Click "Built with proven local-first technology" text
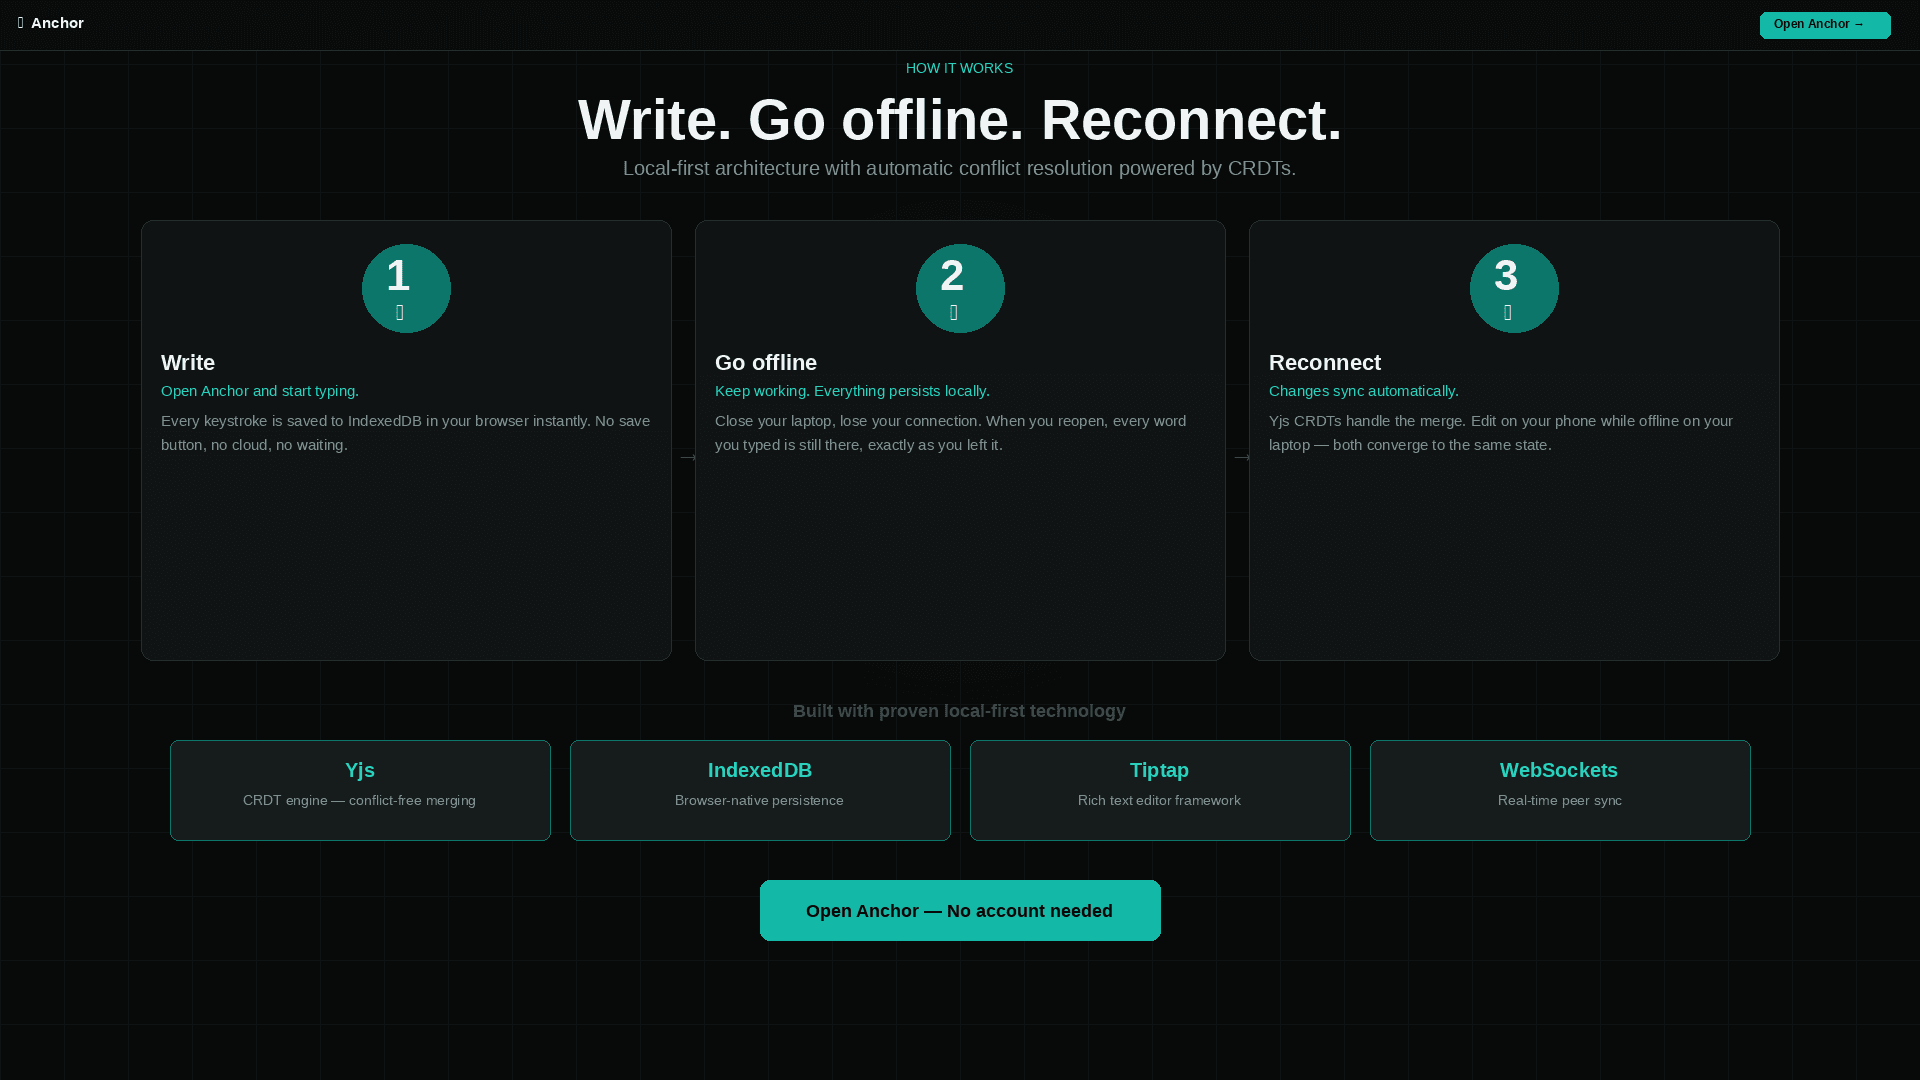This screenshot has width=1920, height=1080. (959, 711)
